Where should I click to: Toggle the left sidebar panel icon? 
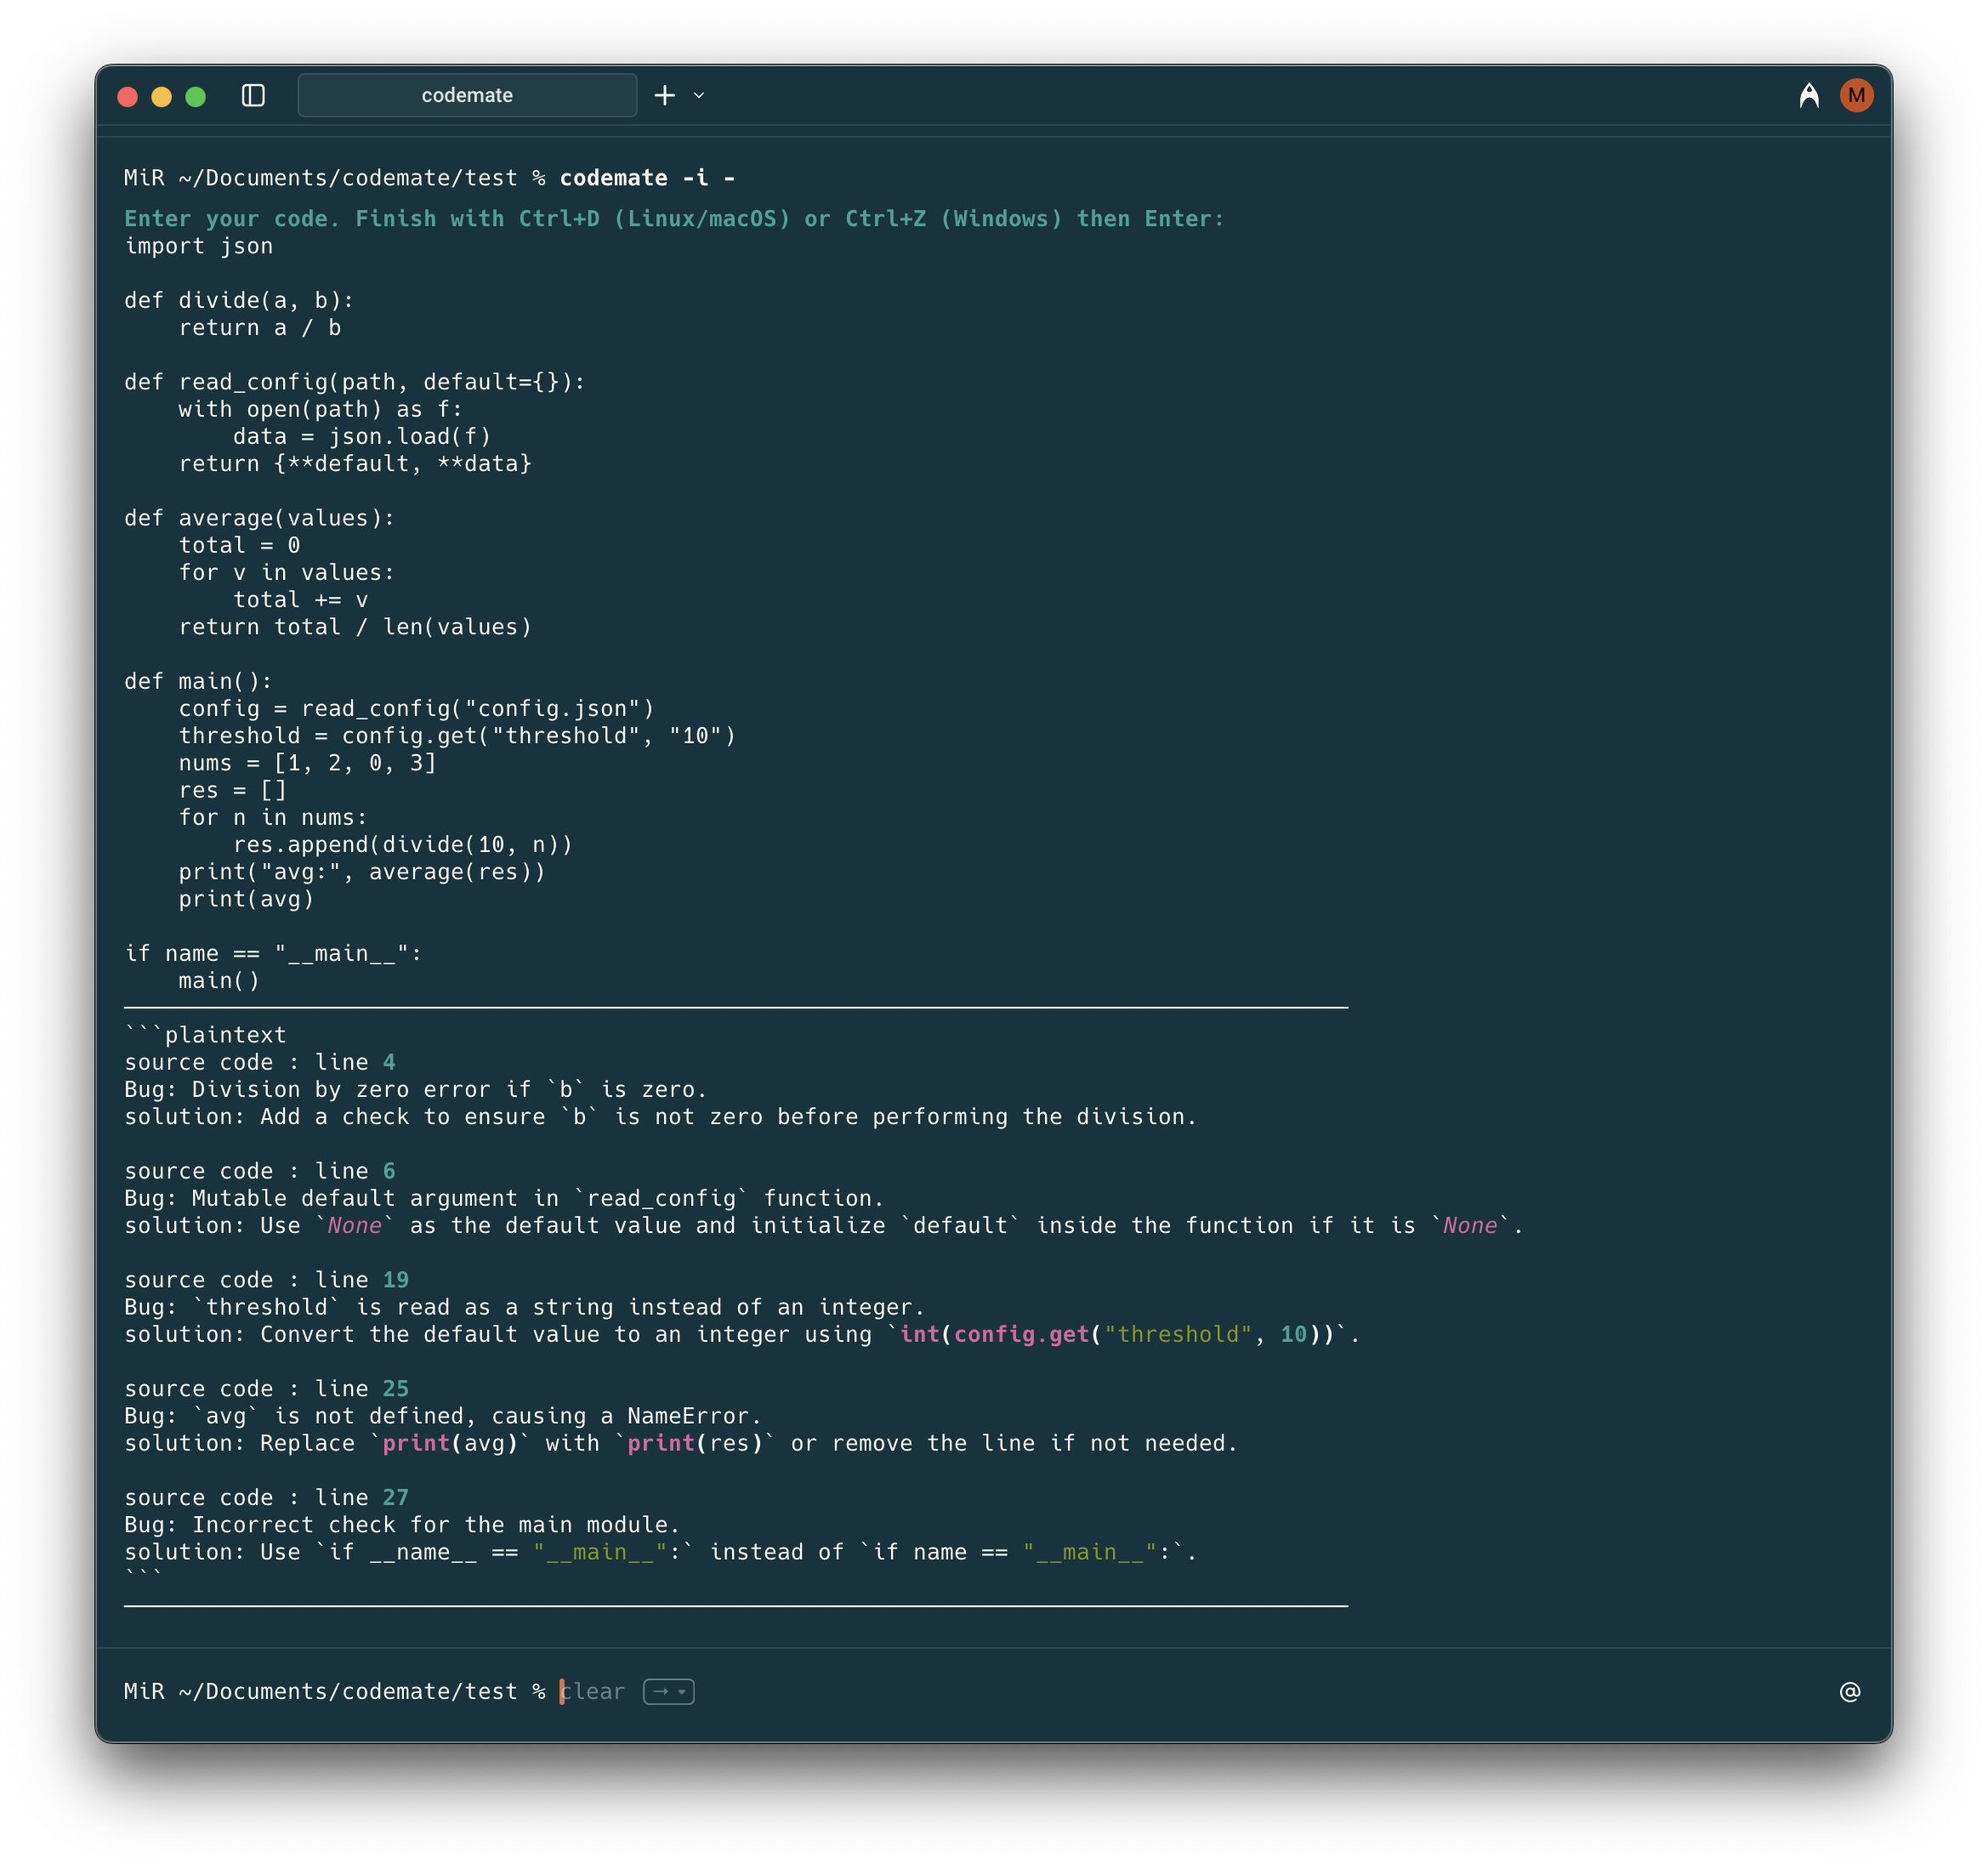click(253, 95)
